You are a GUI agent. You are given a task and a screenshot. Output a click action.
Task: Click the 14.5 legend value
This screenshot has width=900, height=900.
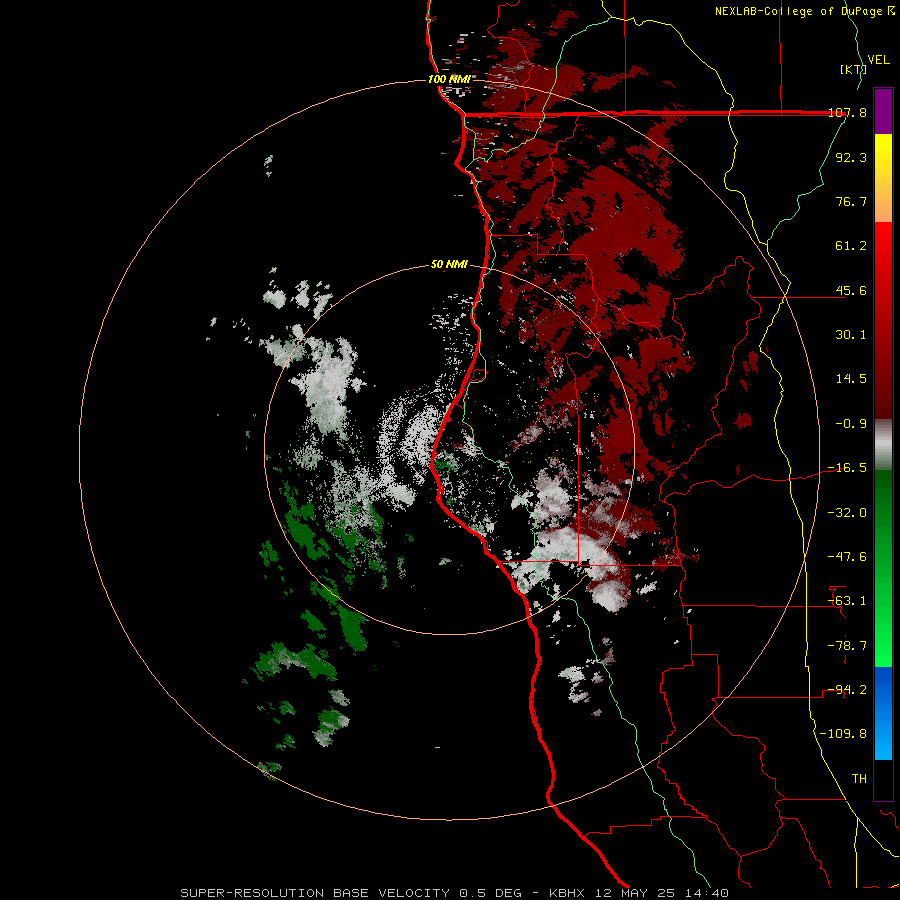click(x=851, y=379)
